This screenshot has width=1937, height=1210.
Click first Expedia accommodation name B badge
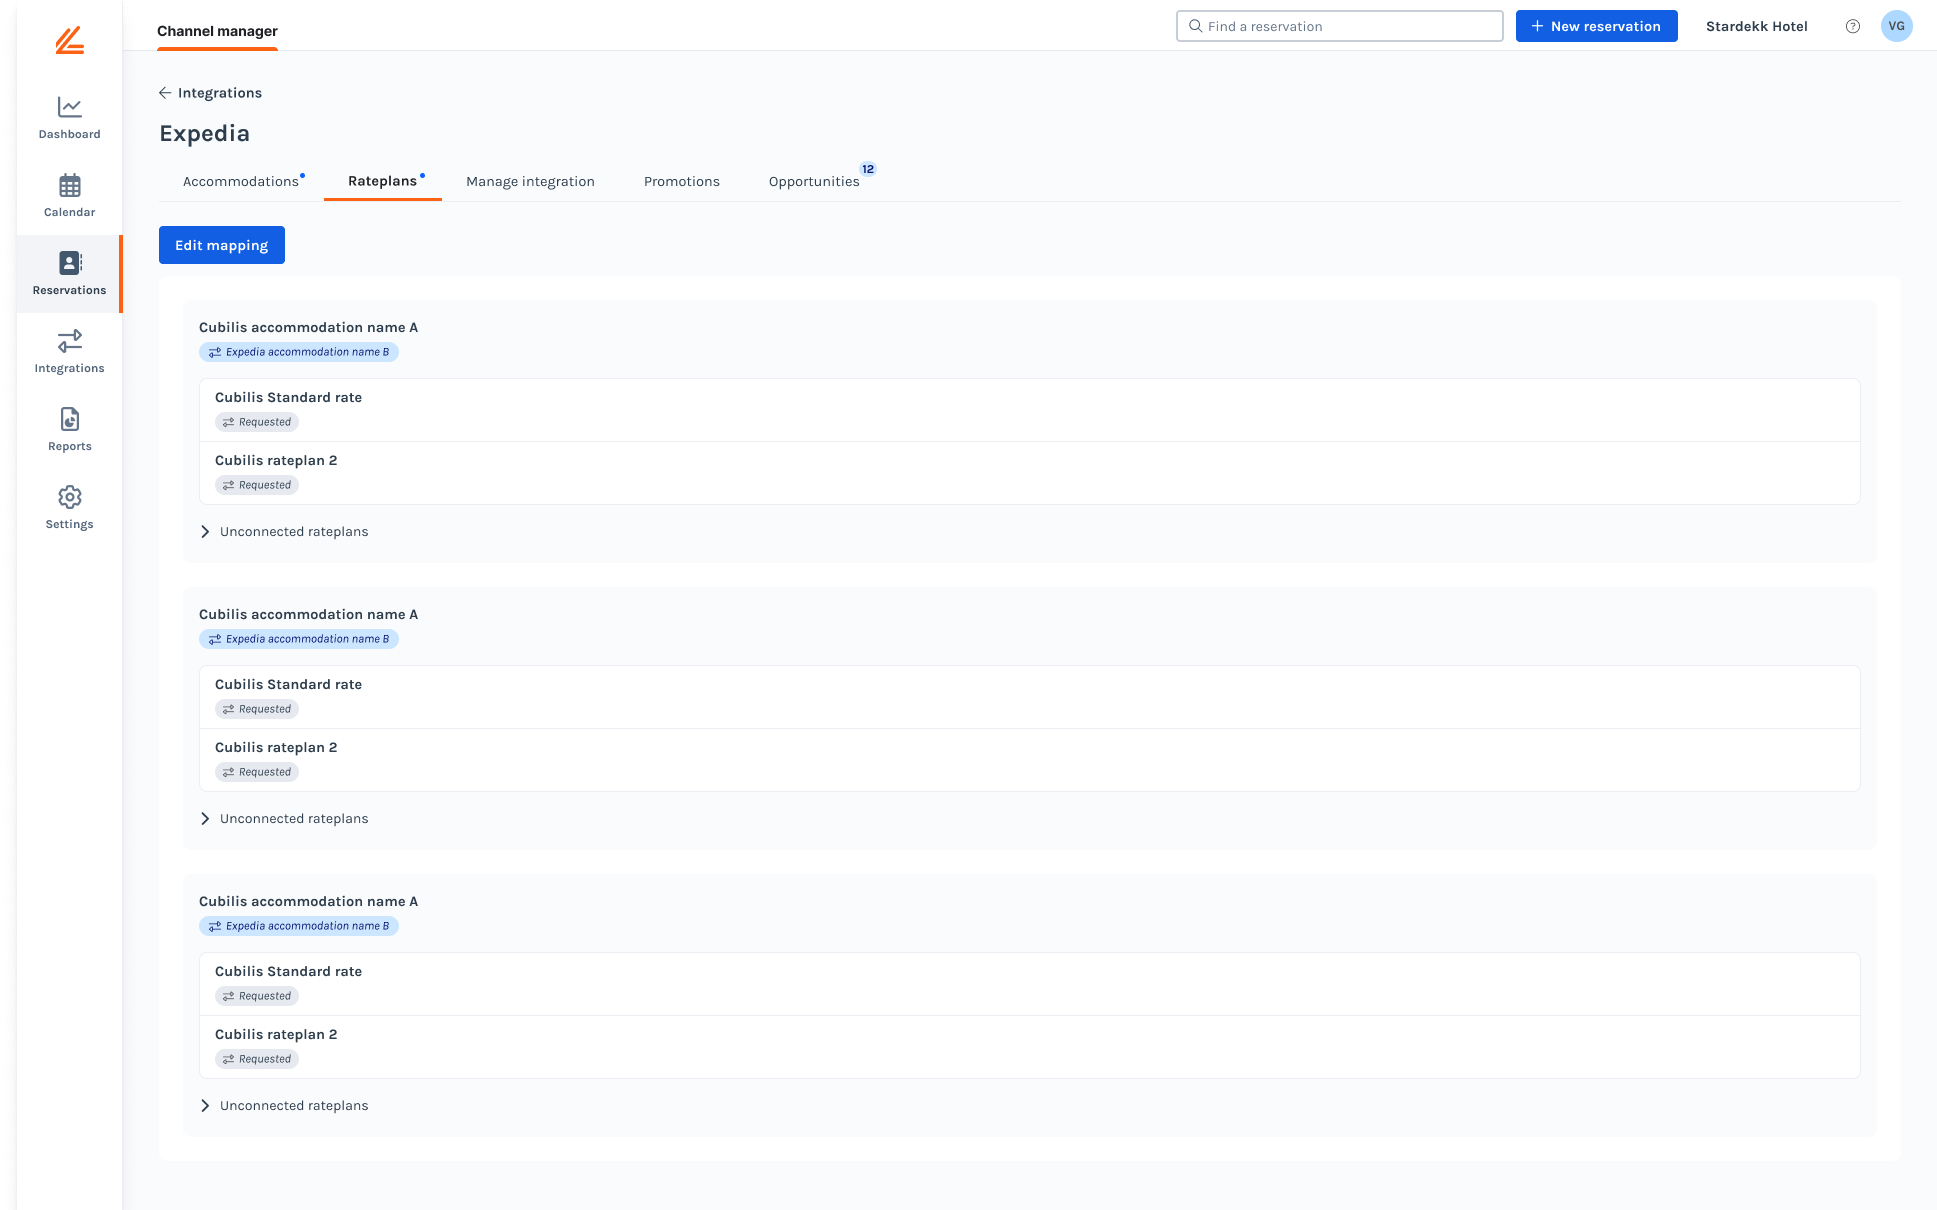299,352
